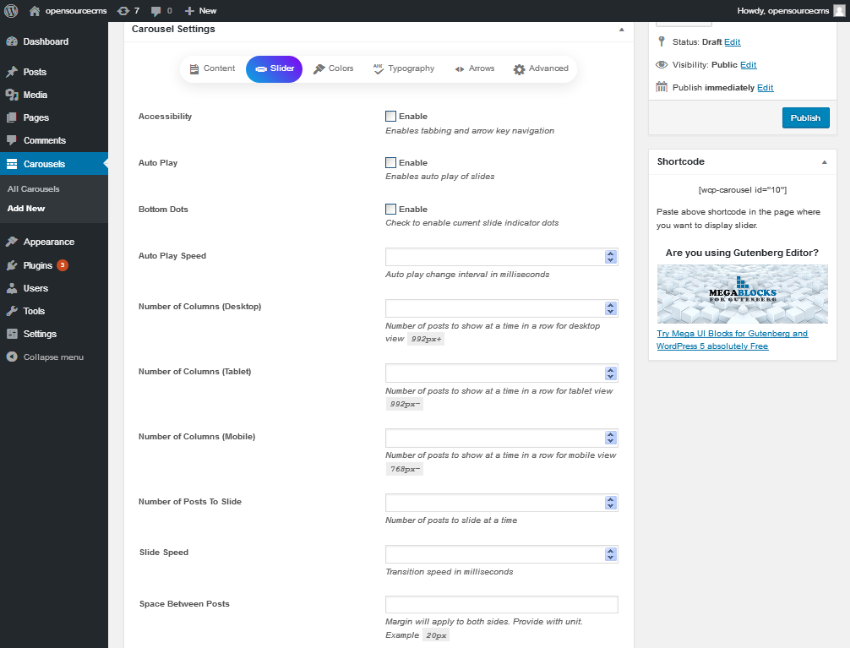This screenshot has width=850, height=648.
Task: Focus the Space Between Posts field
Action: [x=501, y=604]
